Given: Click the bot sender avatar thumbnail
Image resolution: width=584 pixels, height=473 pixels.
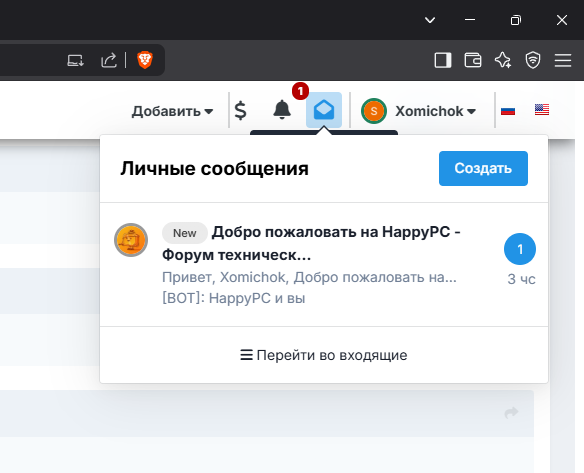Looking at the screenshot, I should (131, 240).
